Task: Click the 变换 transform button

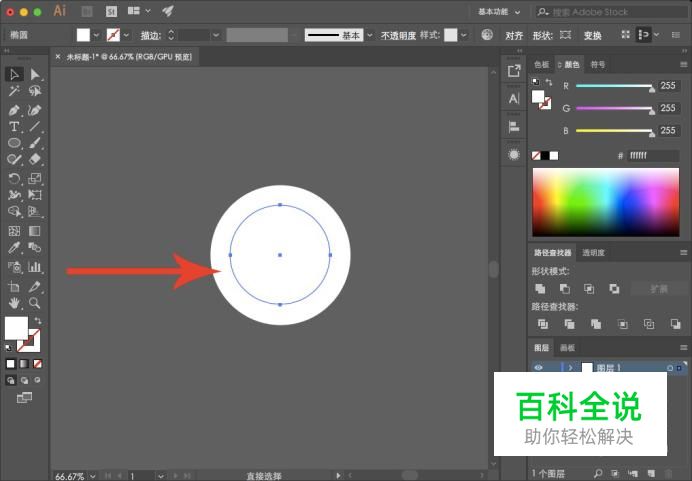Action: [592, 35]
